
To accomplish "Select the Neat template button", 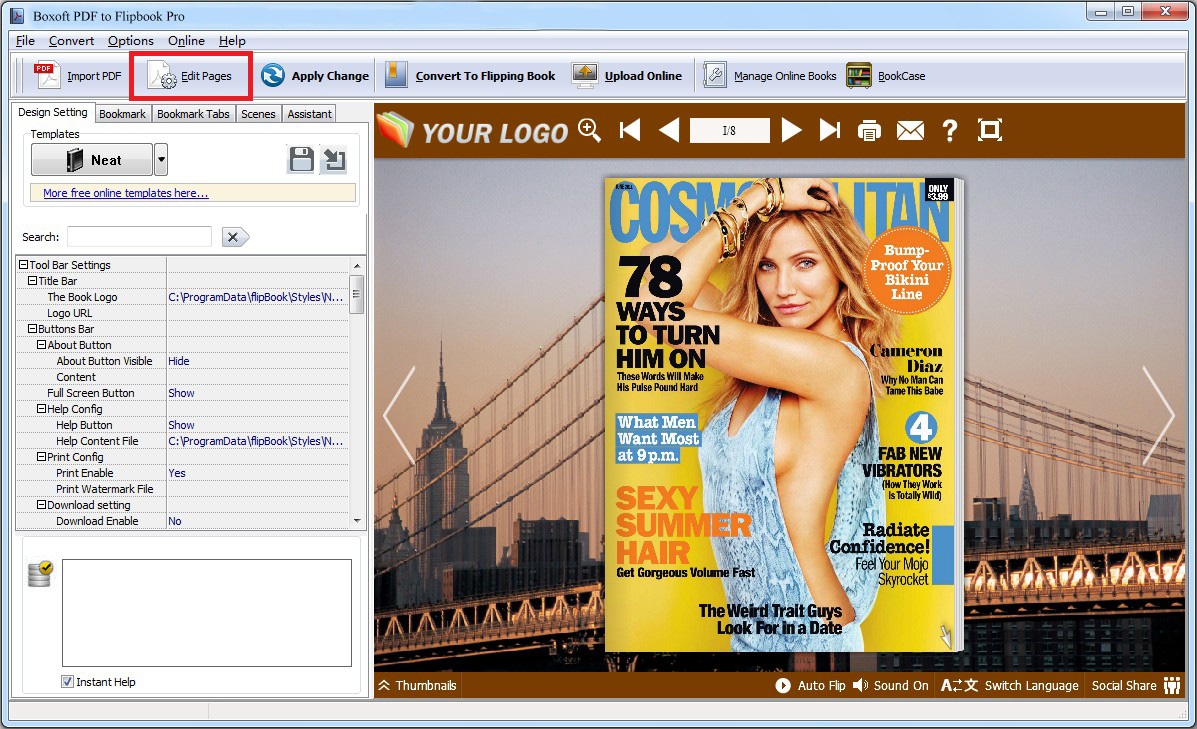I will (x=92, y=160).
